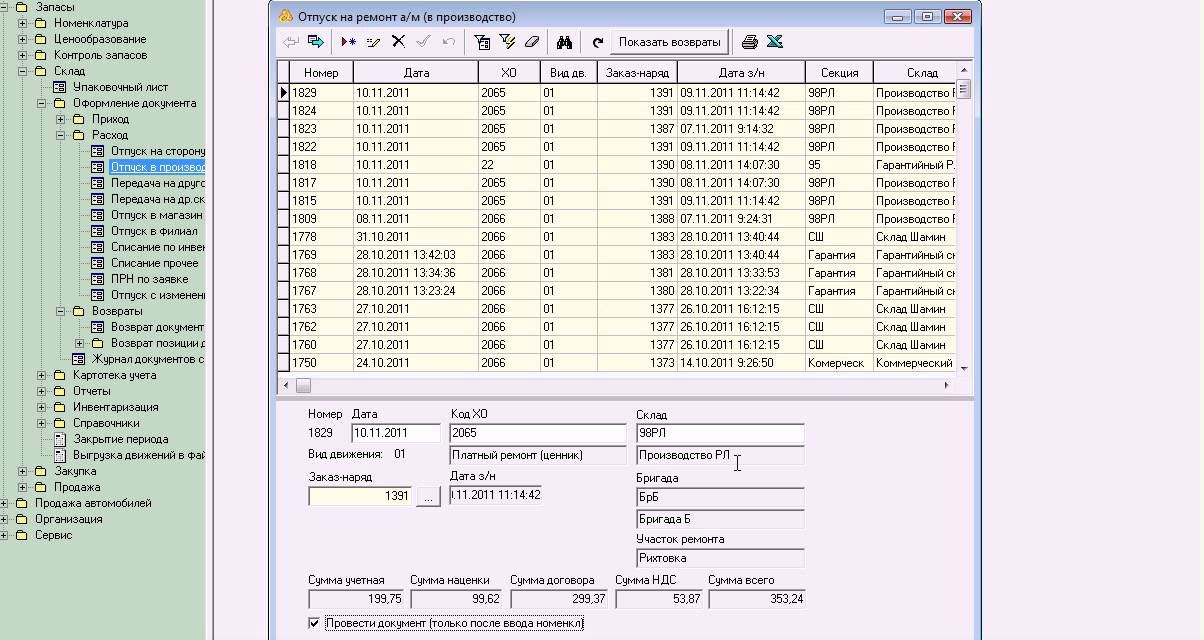Click the add new record icon

coord(348,42)
